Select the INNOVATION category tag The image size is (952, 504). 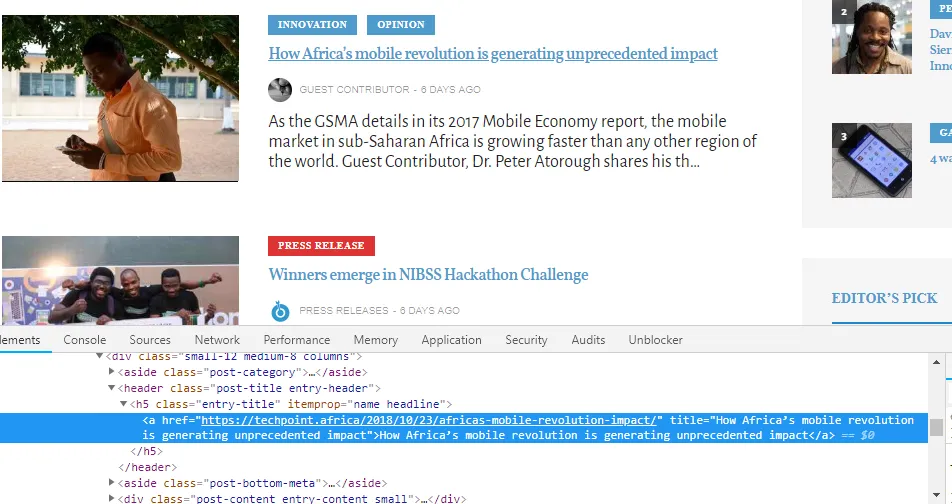tap(312, 25)
